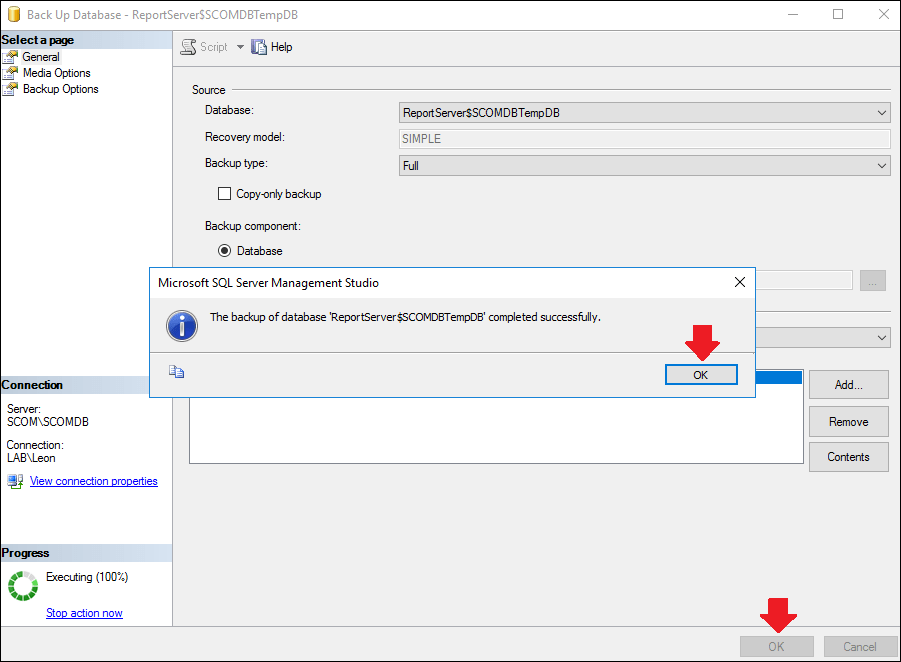
Task: Click the copy message icon in the dialog
Action: 176,372
